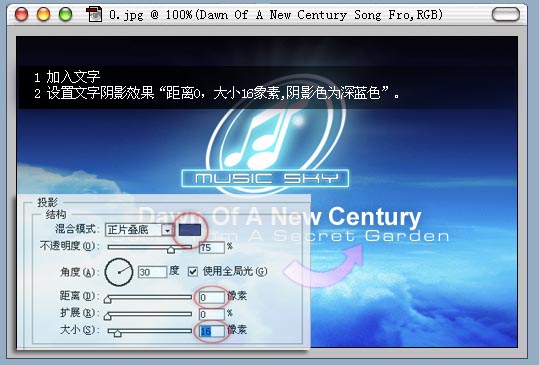Click the 角度 angle dial
Viewport: 539px width, 365px height.
pos(119,272)
